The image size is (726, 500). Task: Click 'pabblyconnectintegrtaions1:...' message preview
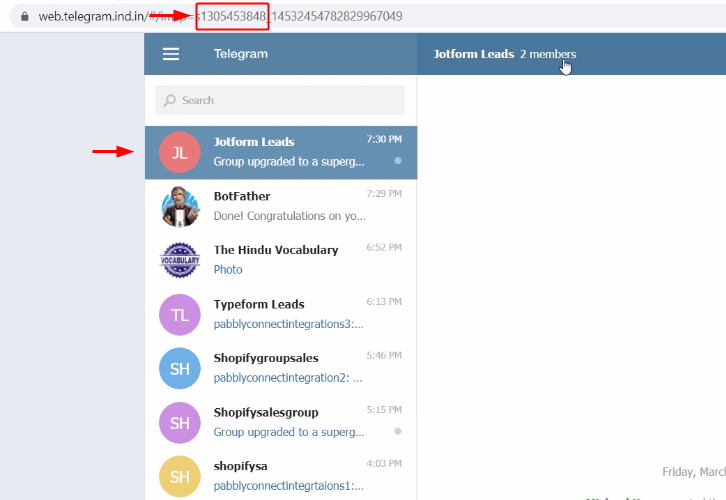[288, 486]
